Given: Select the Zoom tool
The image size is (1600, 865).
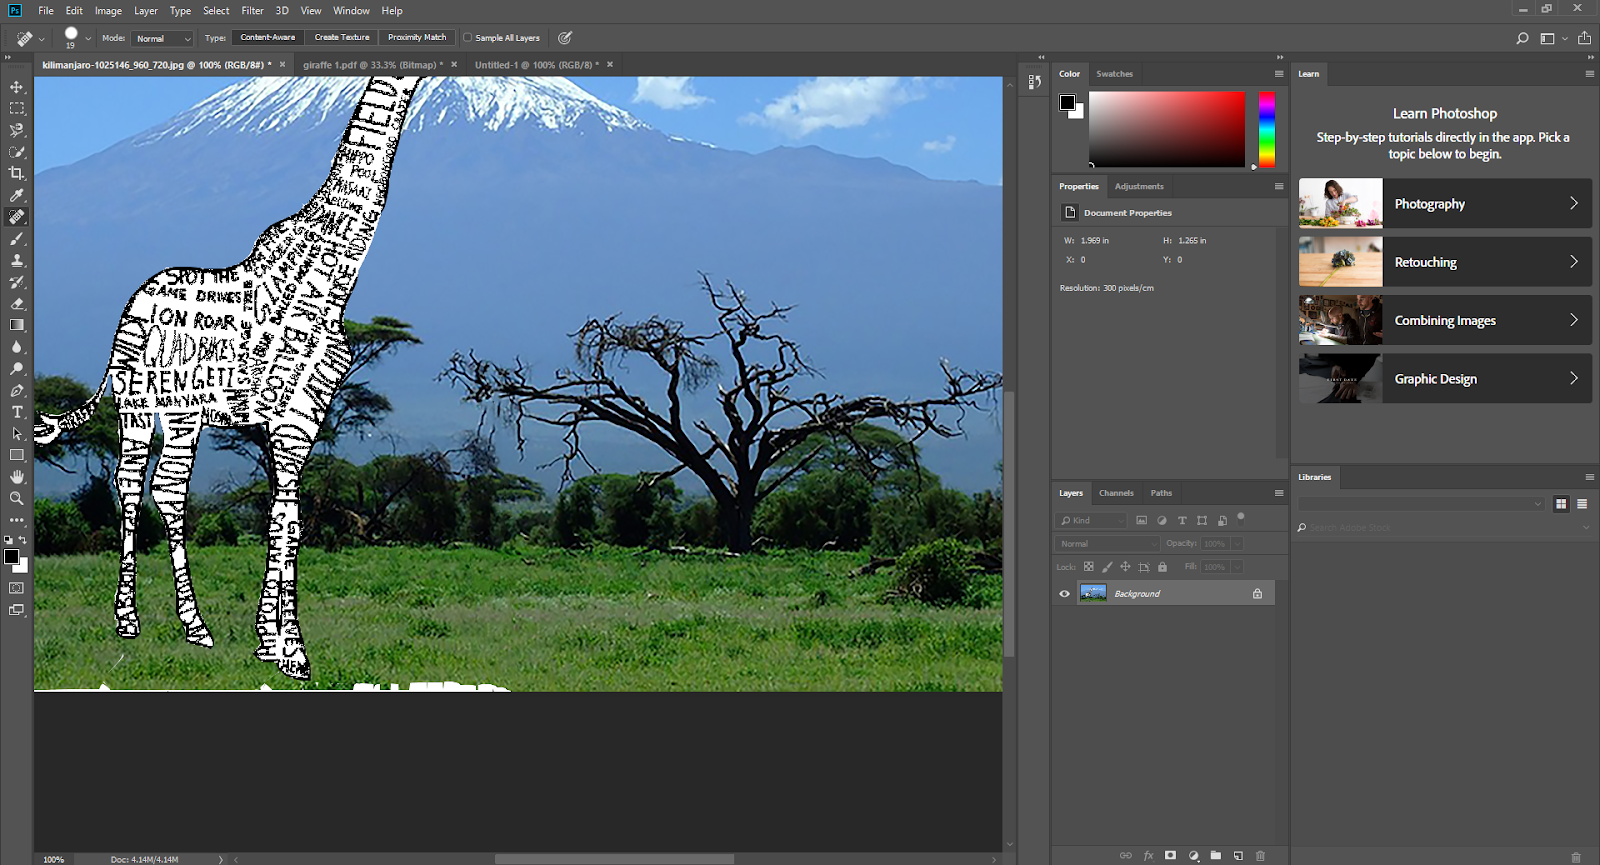Looking at the screenshot, I should coord(17,498).
